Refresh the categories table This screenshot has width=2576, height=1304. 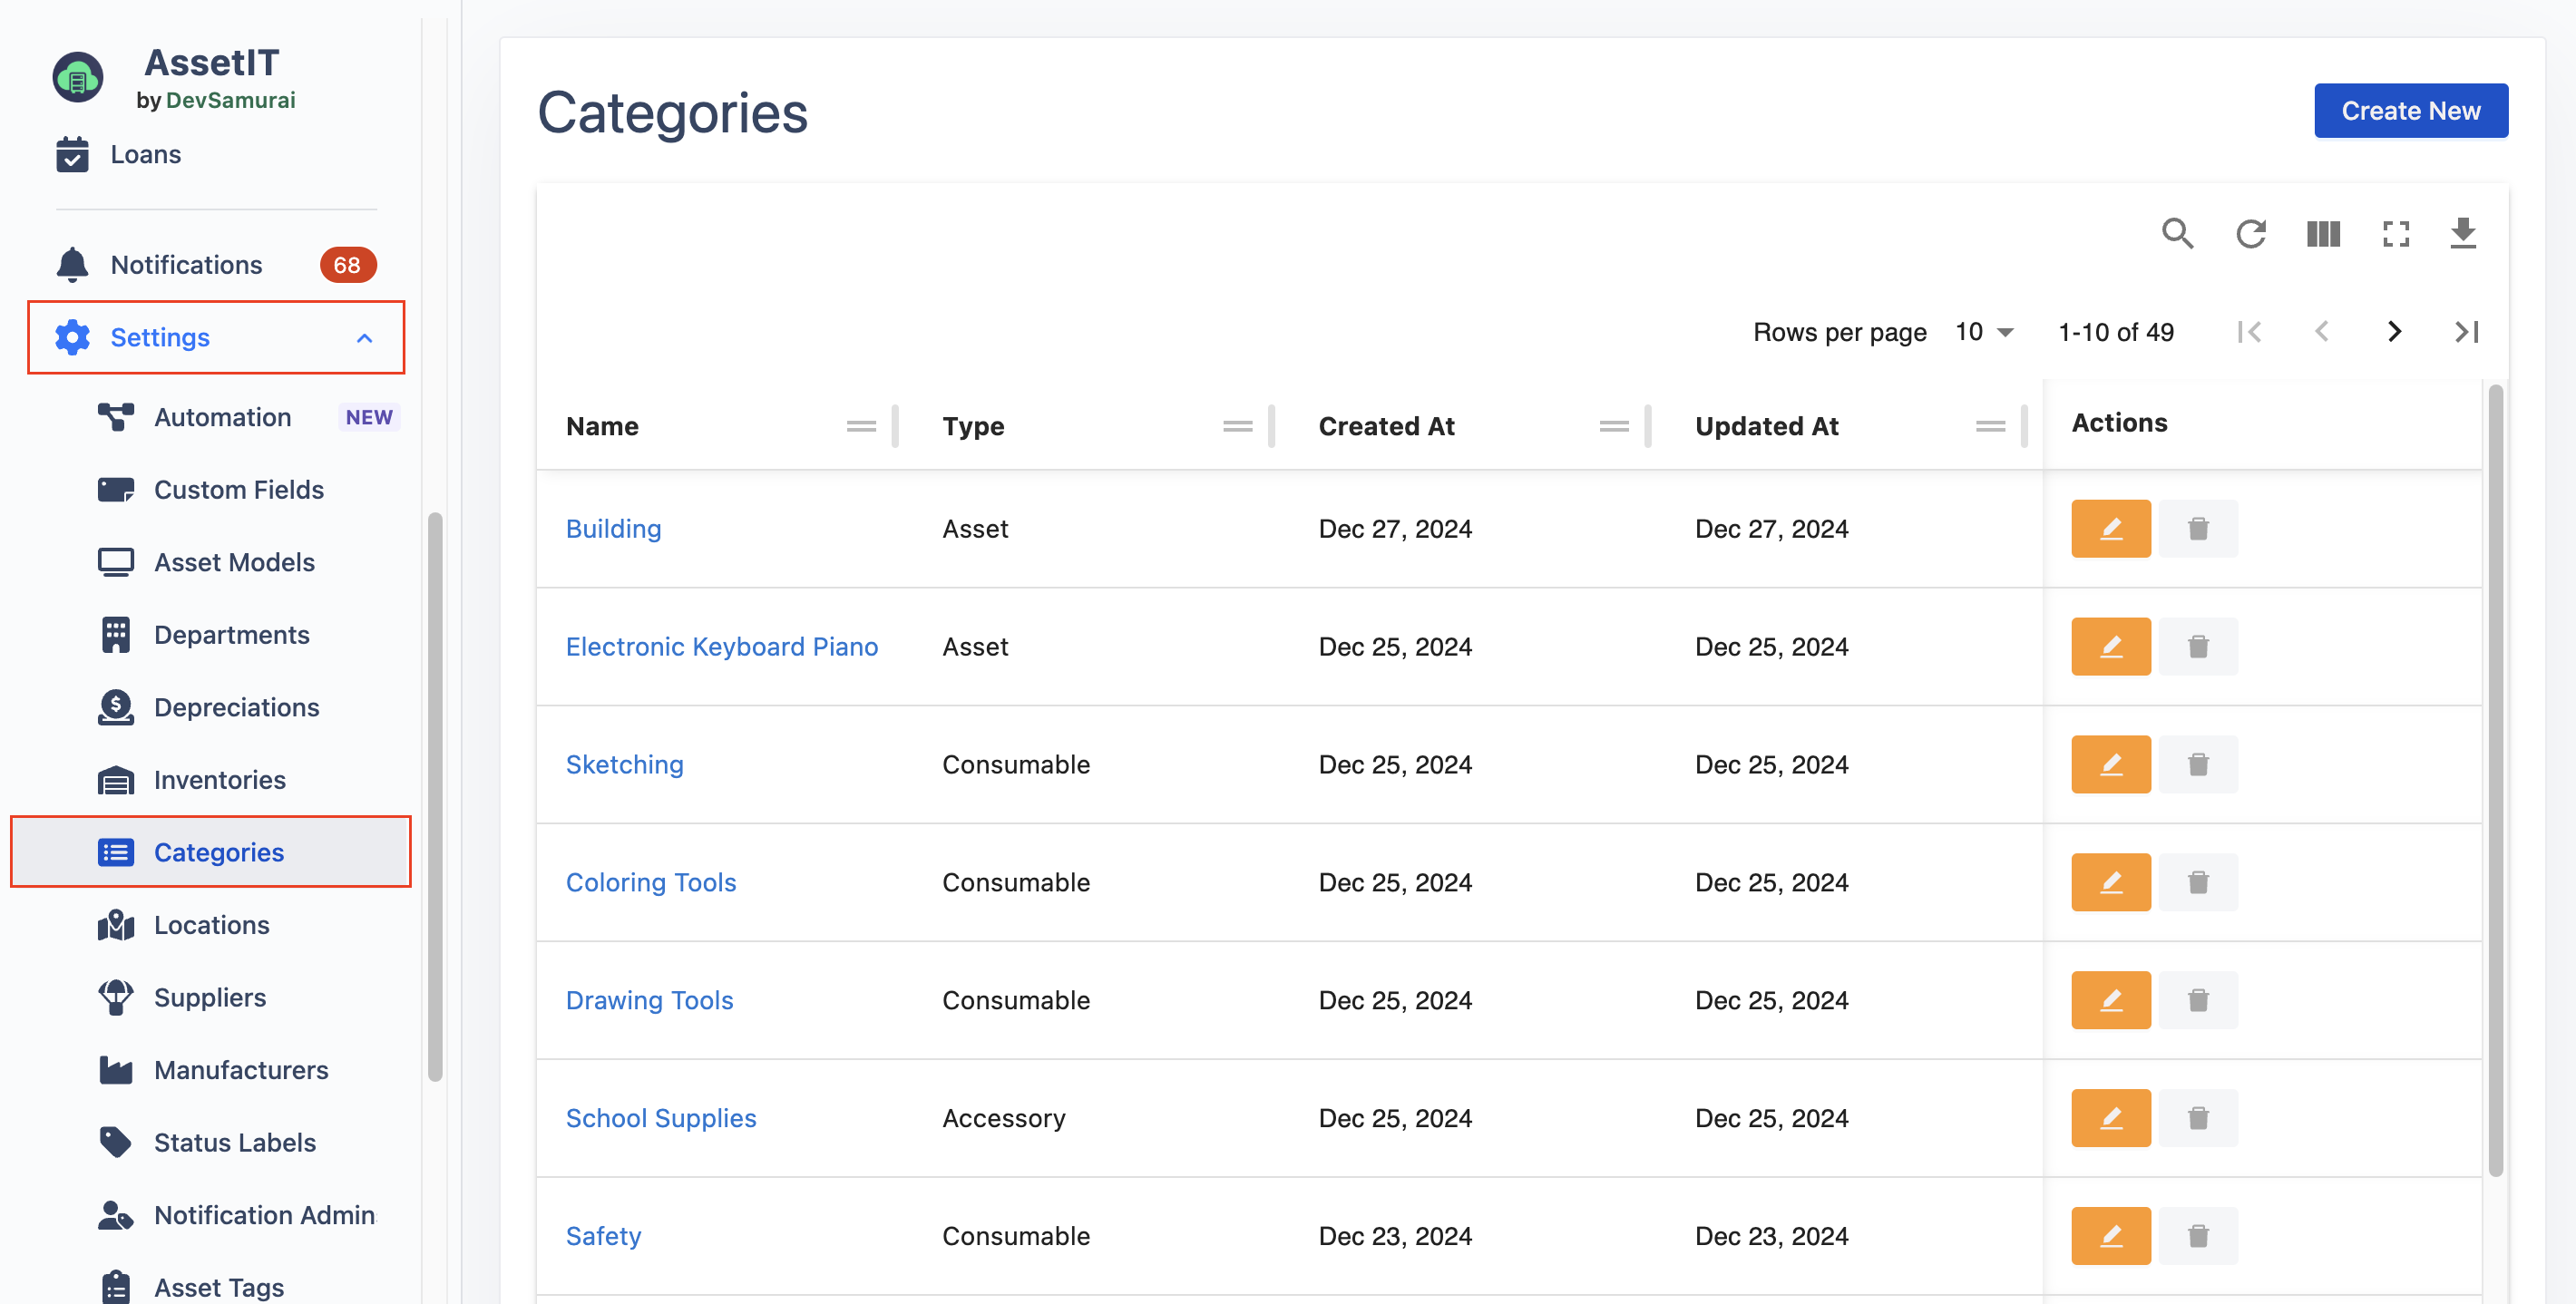(x=2250, y=233)
